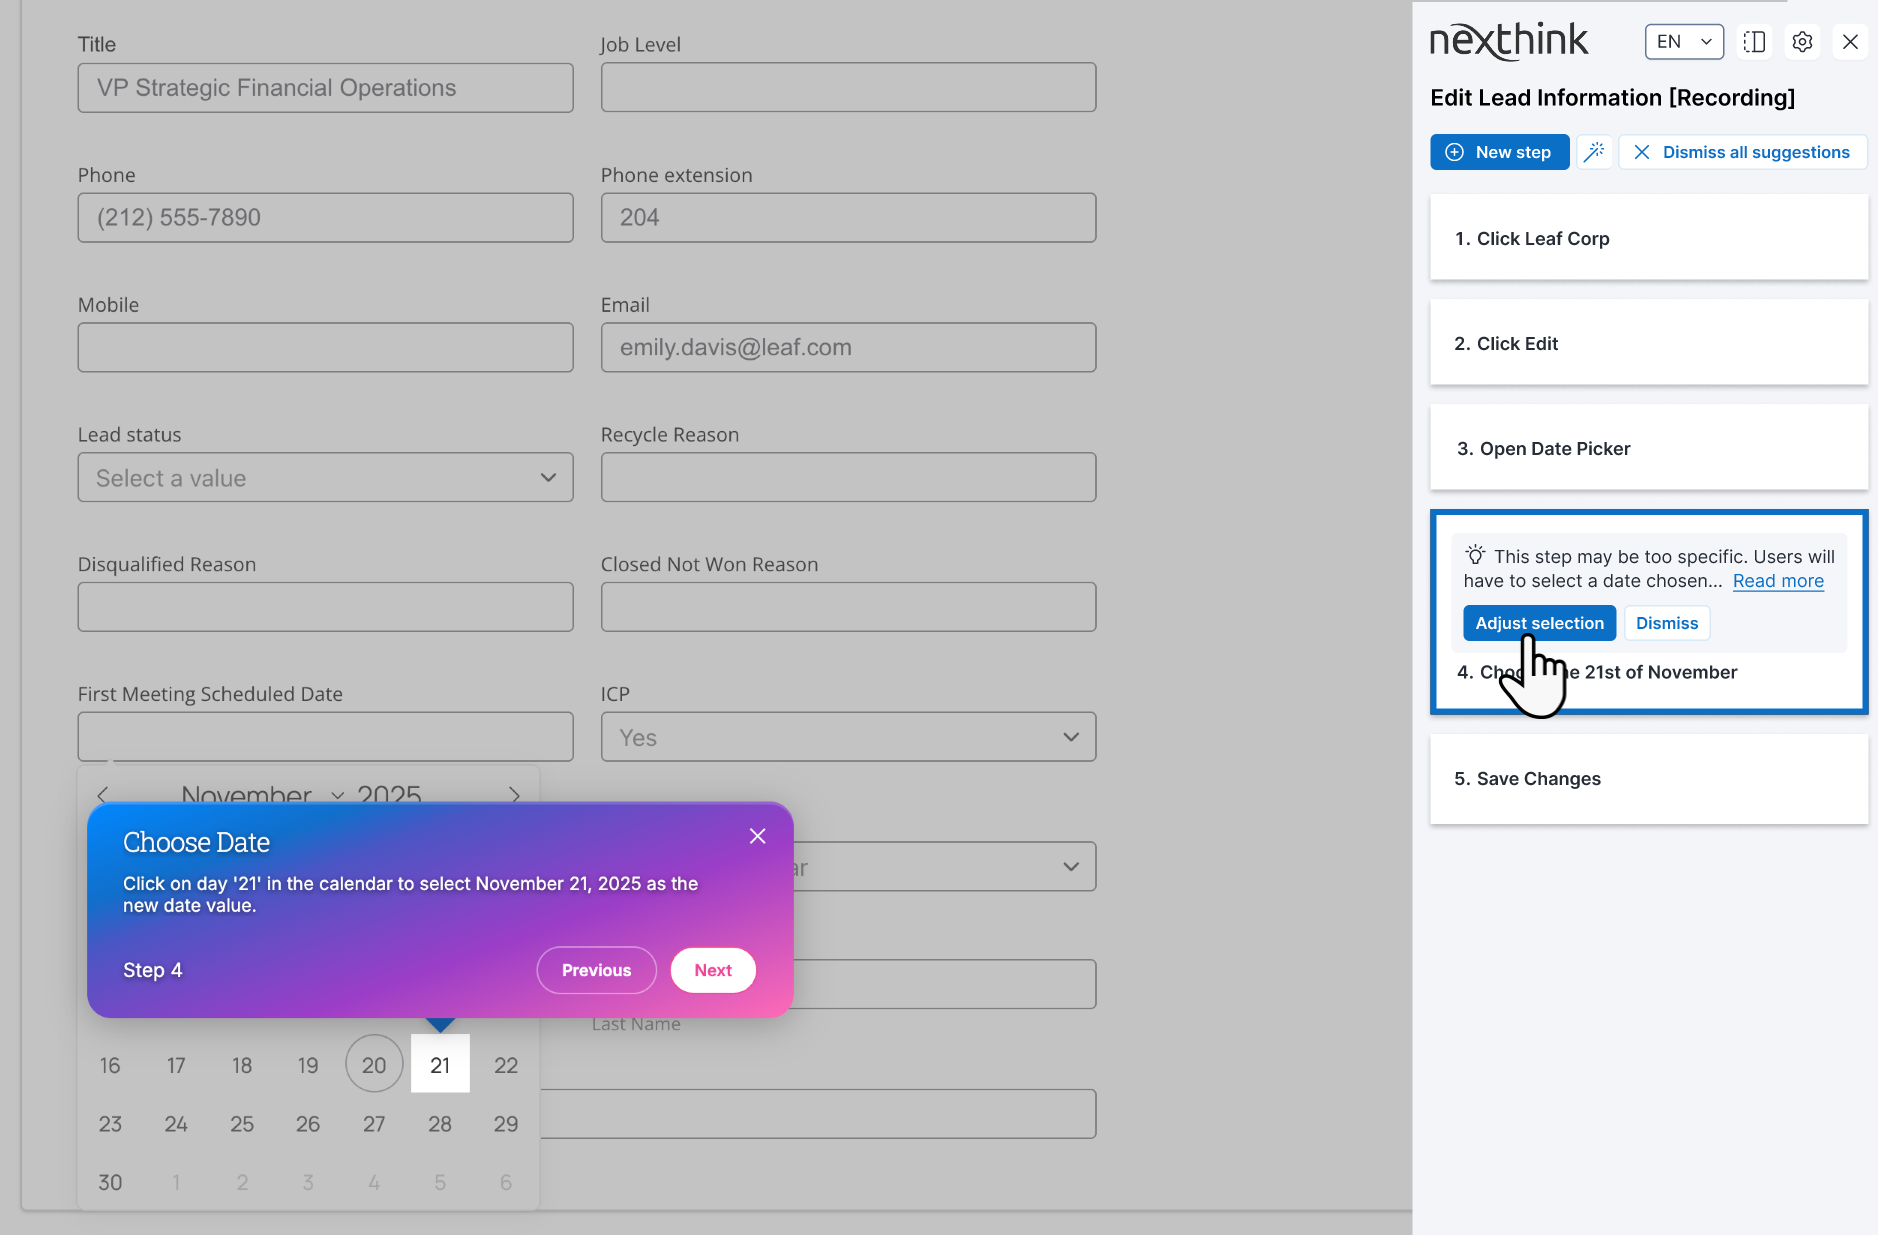Close the Nexthink editor panel
Image resolution: width=1878 pixels, height=1235 pixels.
tap(1850, 42)
